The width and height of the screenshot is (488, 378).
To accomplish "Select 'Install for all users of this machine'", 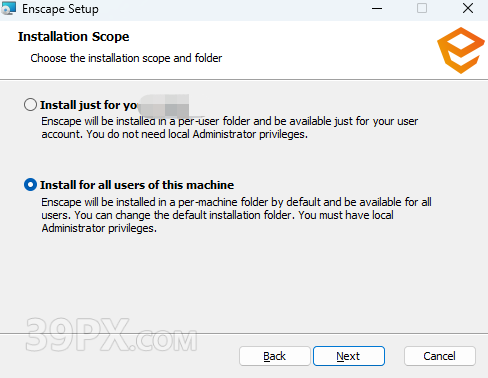I will click(30, 185).
